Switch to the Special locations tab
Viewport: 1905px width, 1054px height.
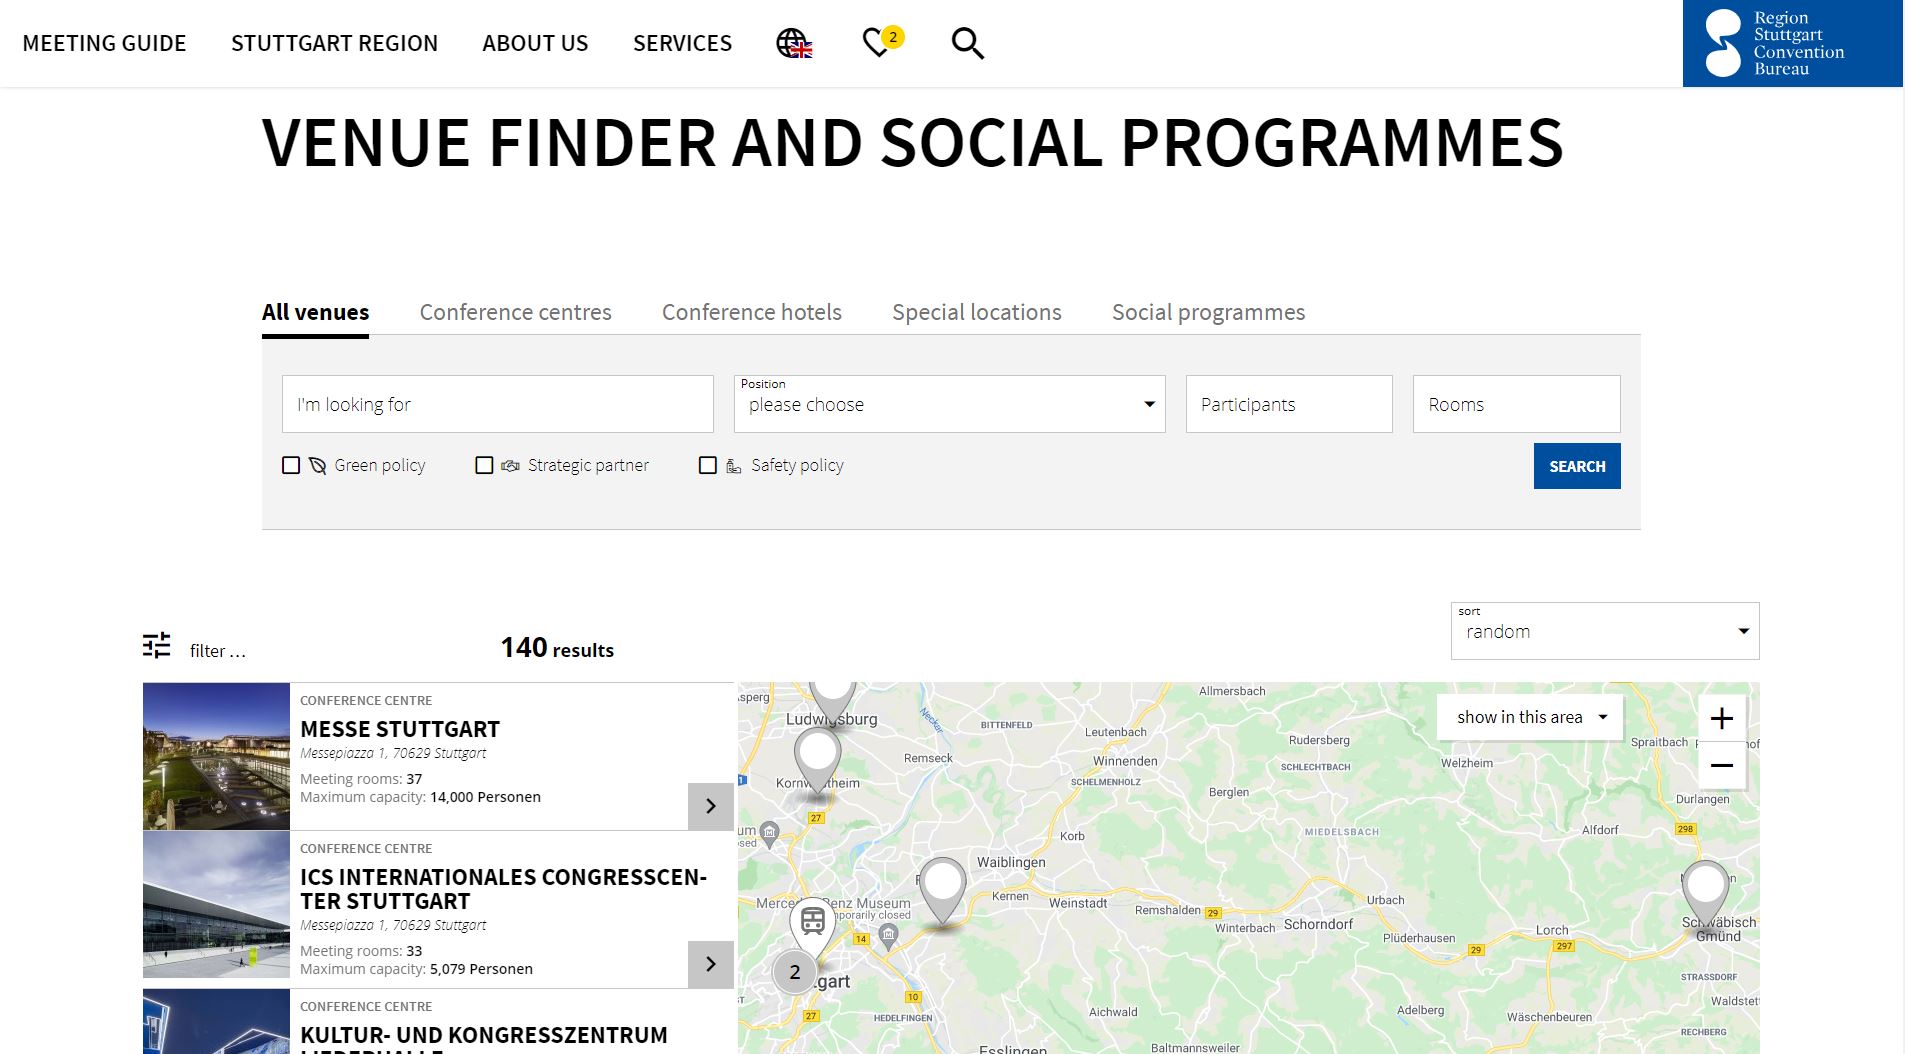click(x=977, y=312)
